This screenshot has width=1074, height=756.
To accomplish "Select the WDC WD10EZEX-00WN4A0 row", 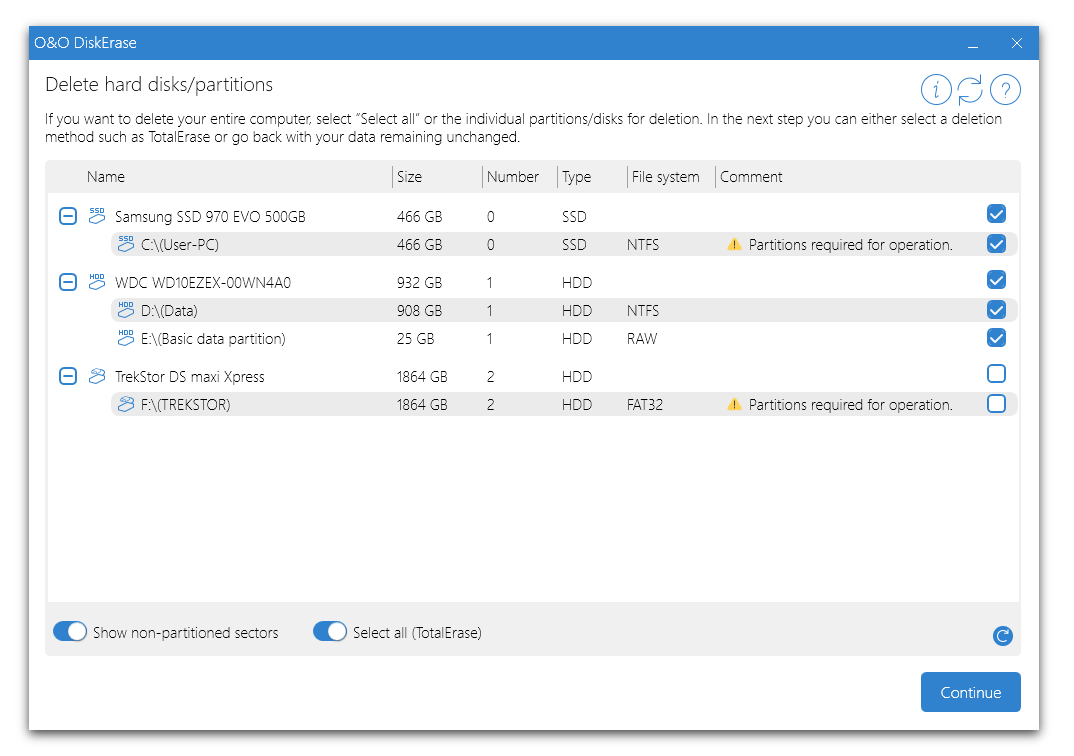I will click(x=533, y=282).
